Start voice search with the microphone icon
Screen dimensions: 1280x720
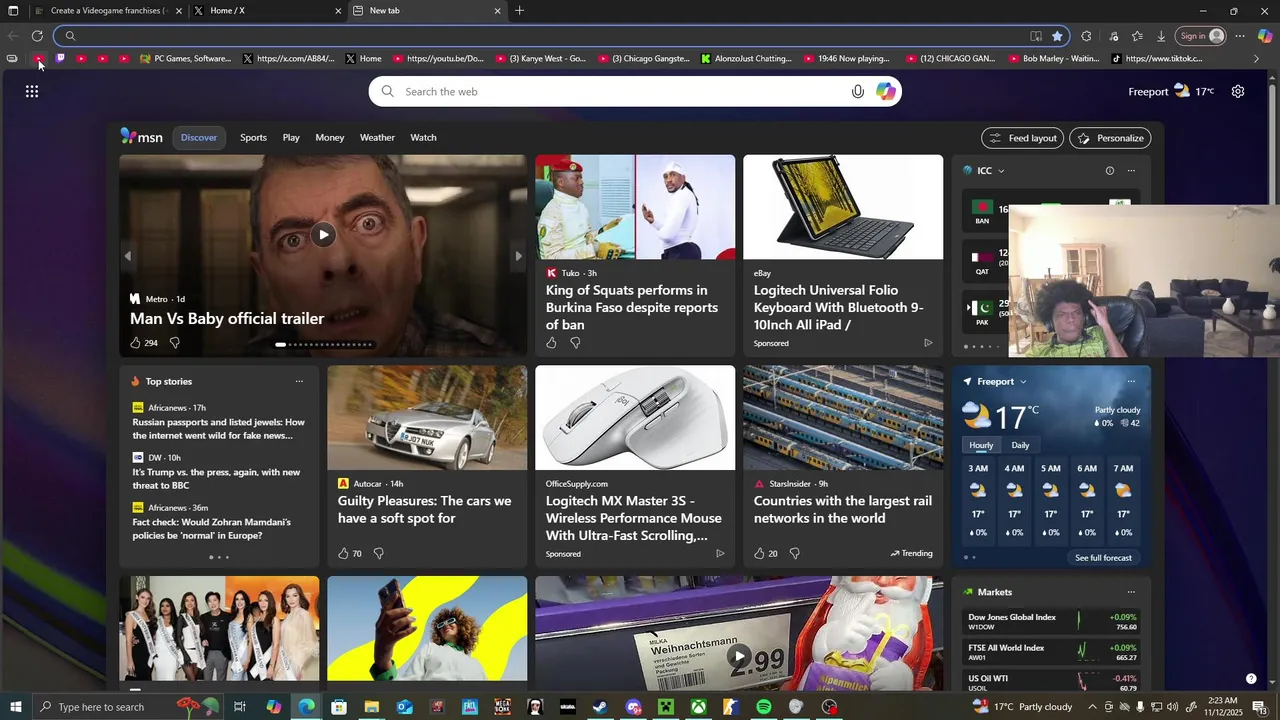858,91
